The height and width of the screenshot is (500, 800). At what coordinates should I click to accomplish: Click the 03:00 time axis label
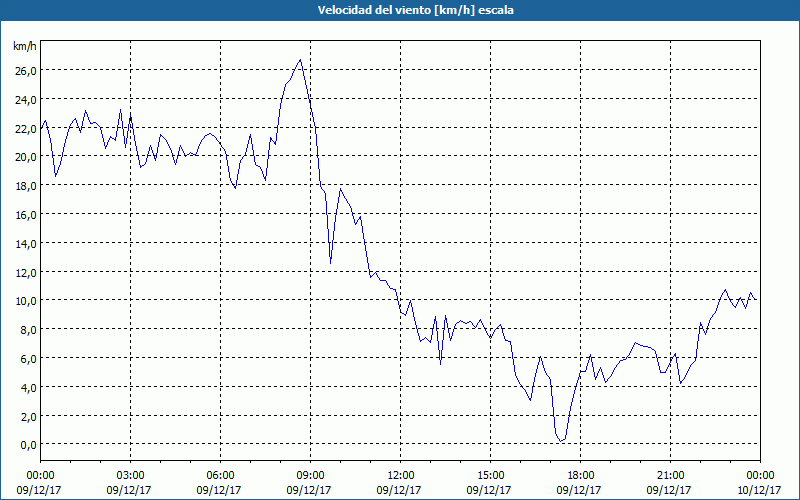pos(130,476)
